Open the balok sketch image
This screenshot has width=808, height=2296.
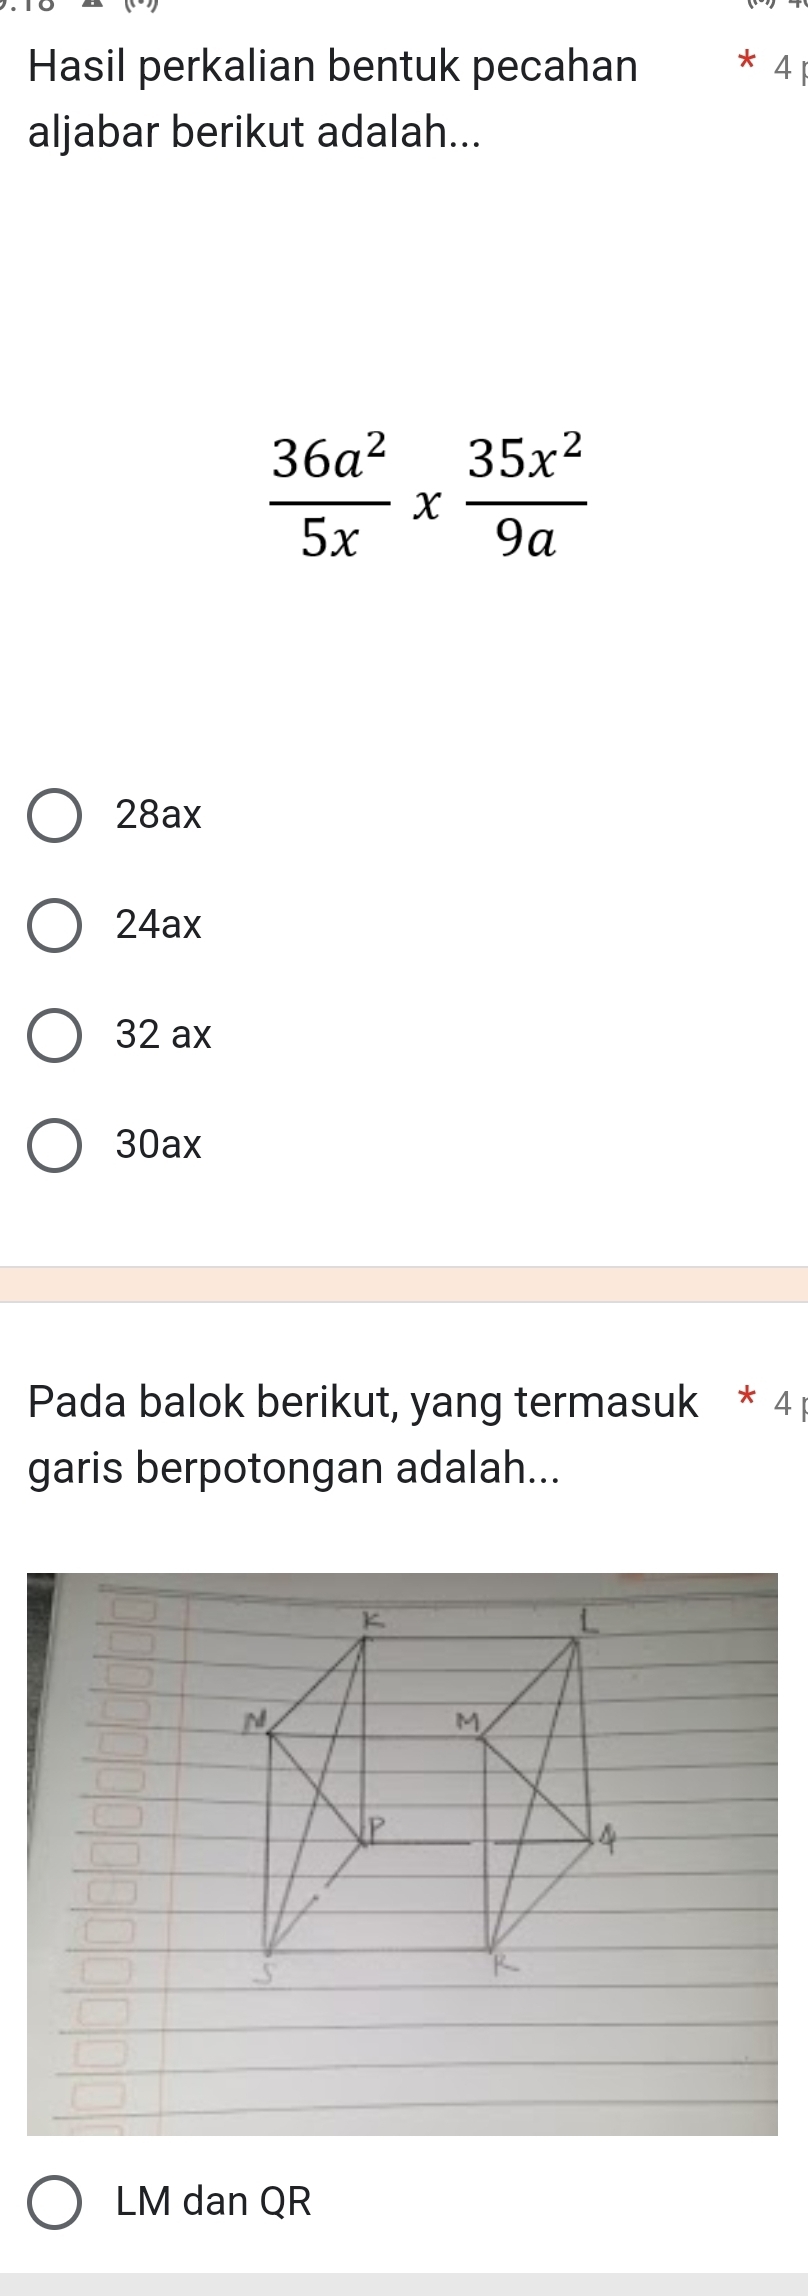click(402, 1854)
